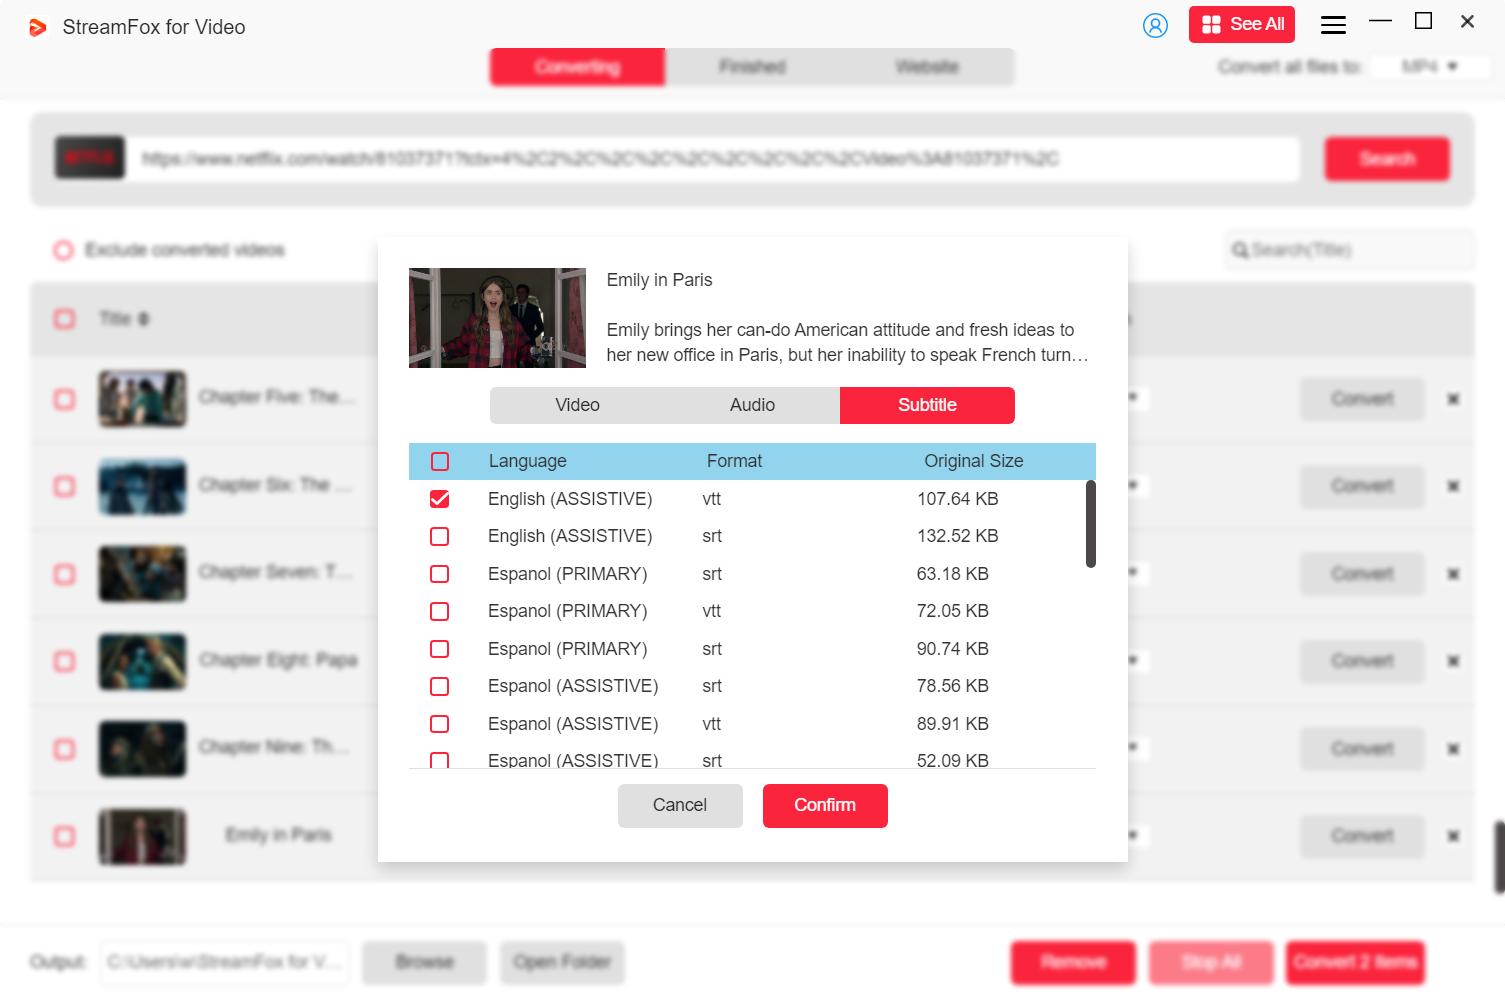The height and width of the screenshot is (999, 1505).
Task: Remove Chapter Nine row with X icon
Action: tap(1453, 749)
